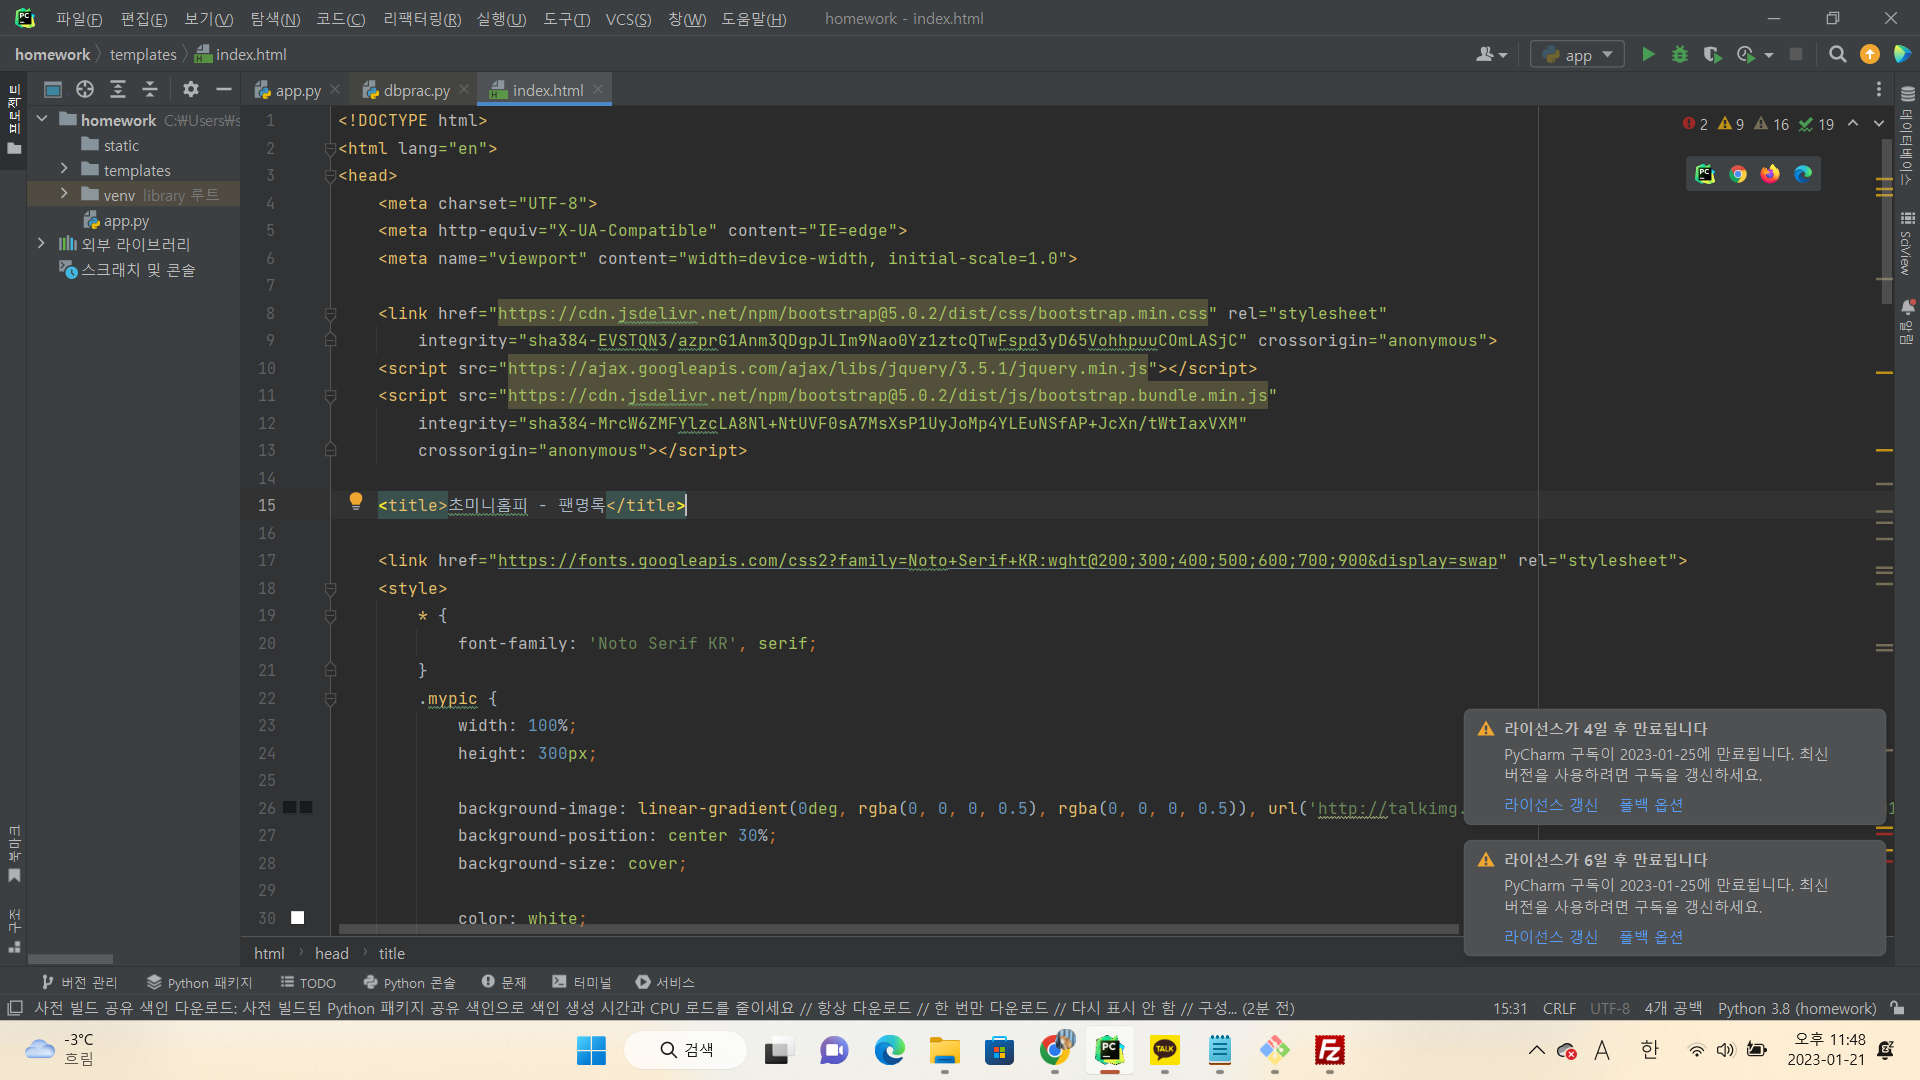Open the 파일 menu
Image resolution: width=1920 pixels, height=1080 pixels.
pos(79,19)
